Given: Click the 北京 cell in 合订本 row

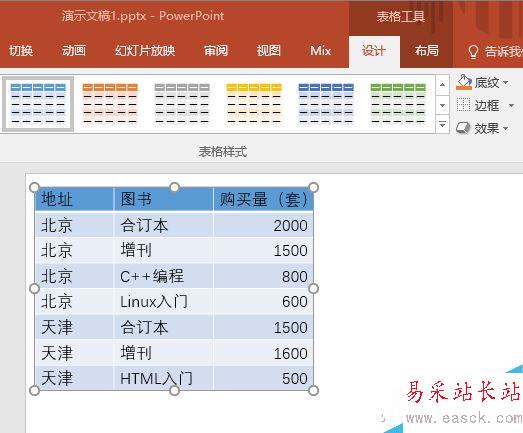Looking at the screenshot, I should [74, 225].
